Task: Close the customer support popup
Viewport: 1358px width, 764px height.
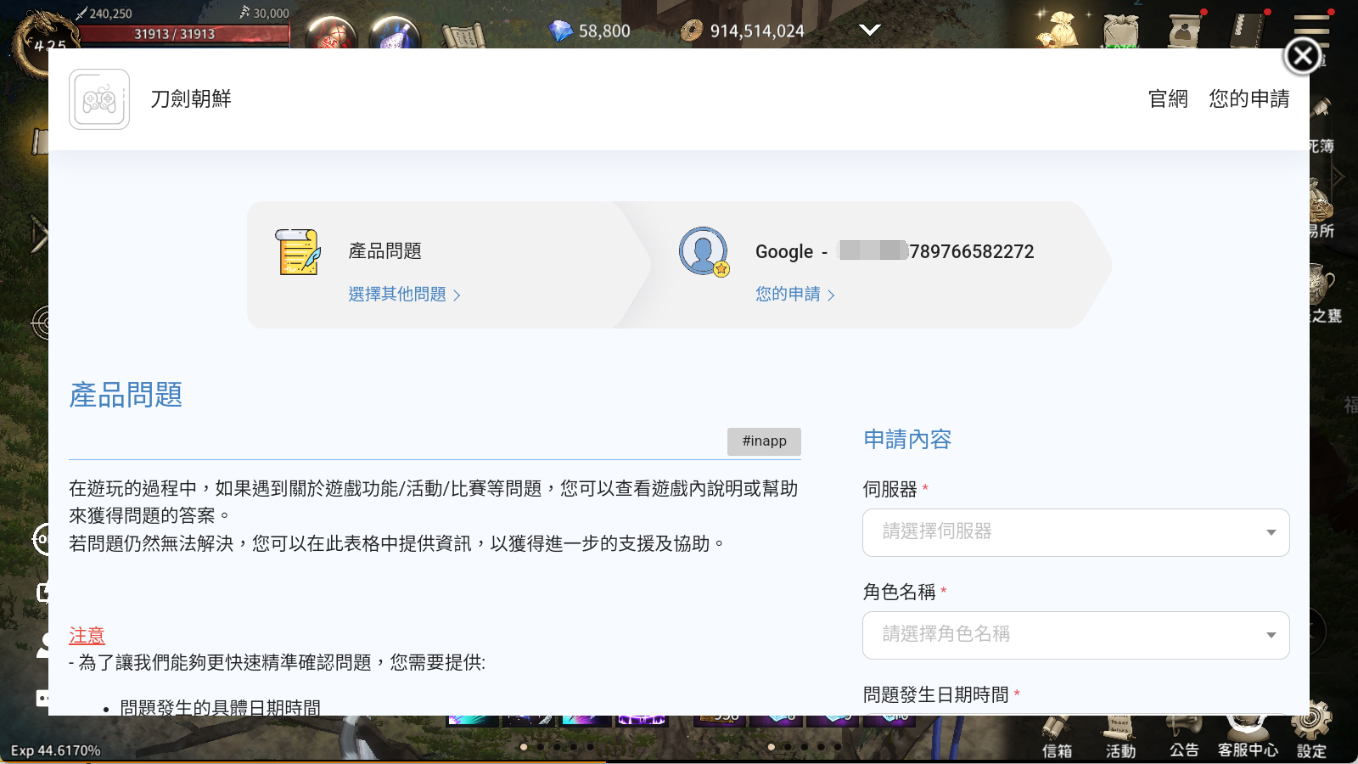Action: (x=1302, y=56)
